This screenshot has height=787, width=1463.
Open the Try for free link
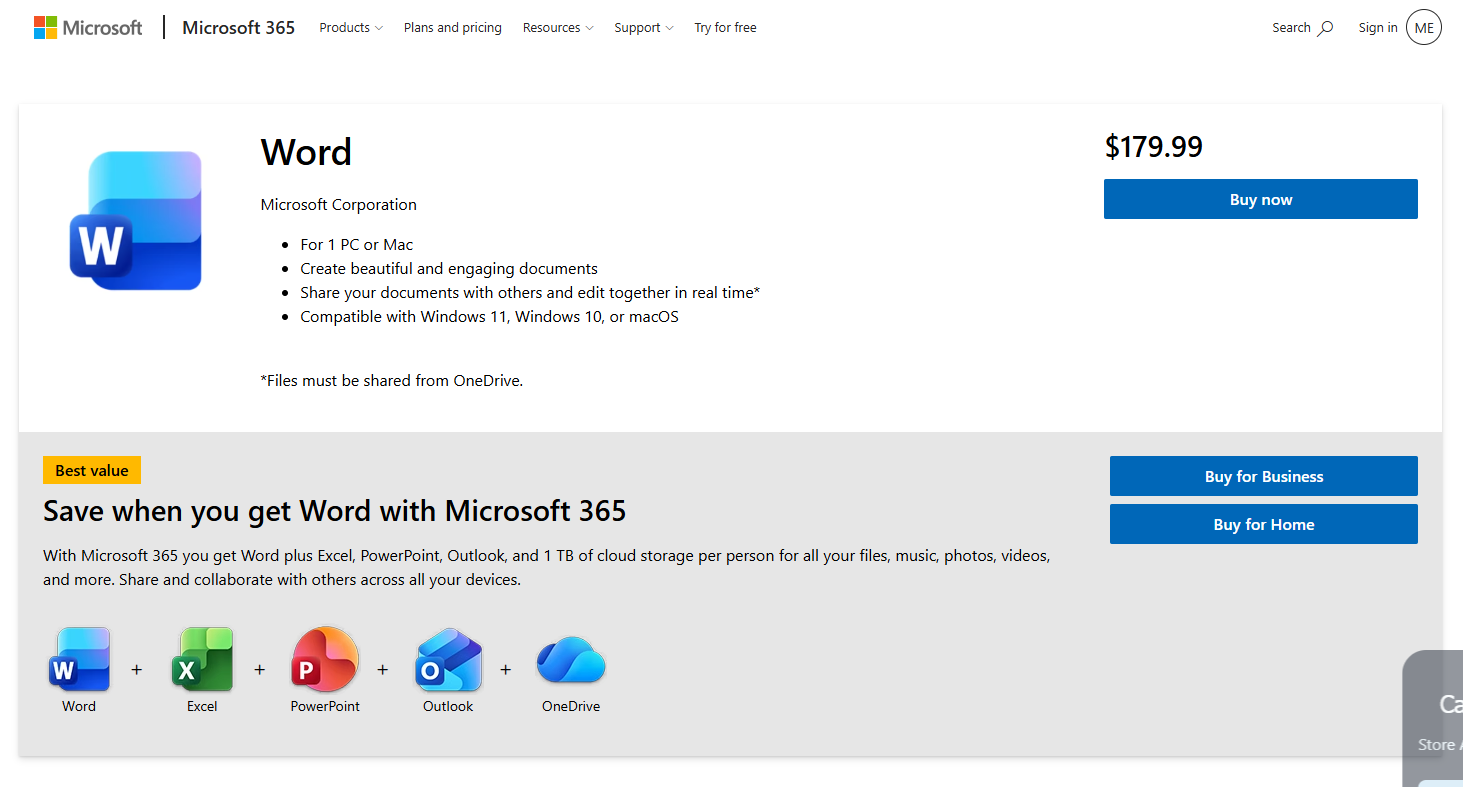pyautogui.click(x=725, y=28)
